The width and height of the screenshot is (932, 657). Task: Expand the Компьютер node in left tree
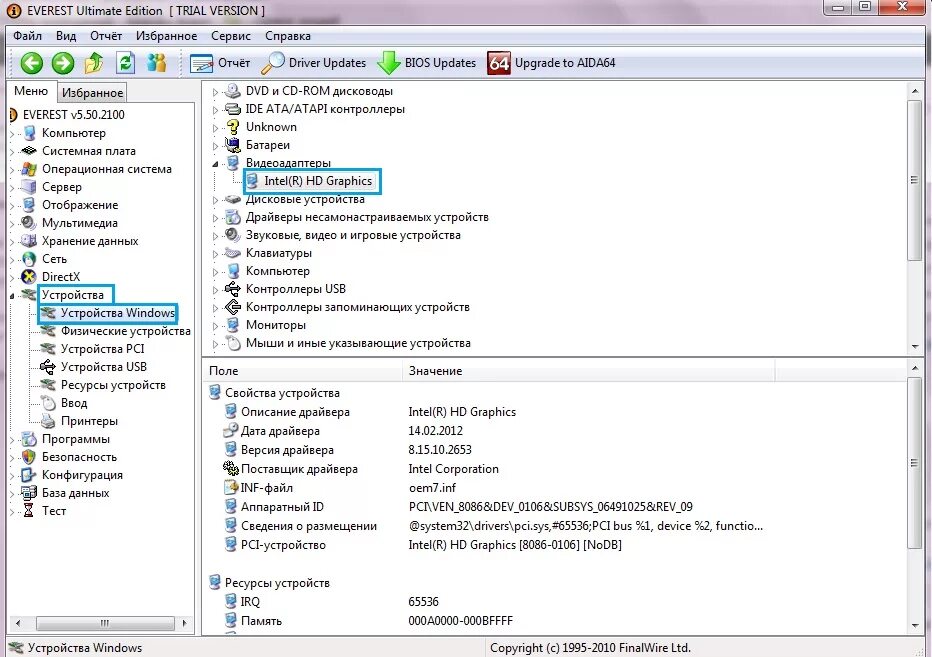pyautogui.click(x=12, y=134)
